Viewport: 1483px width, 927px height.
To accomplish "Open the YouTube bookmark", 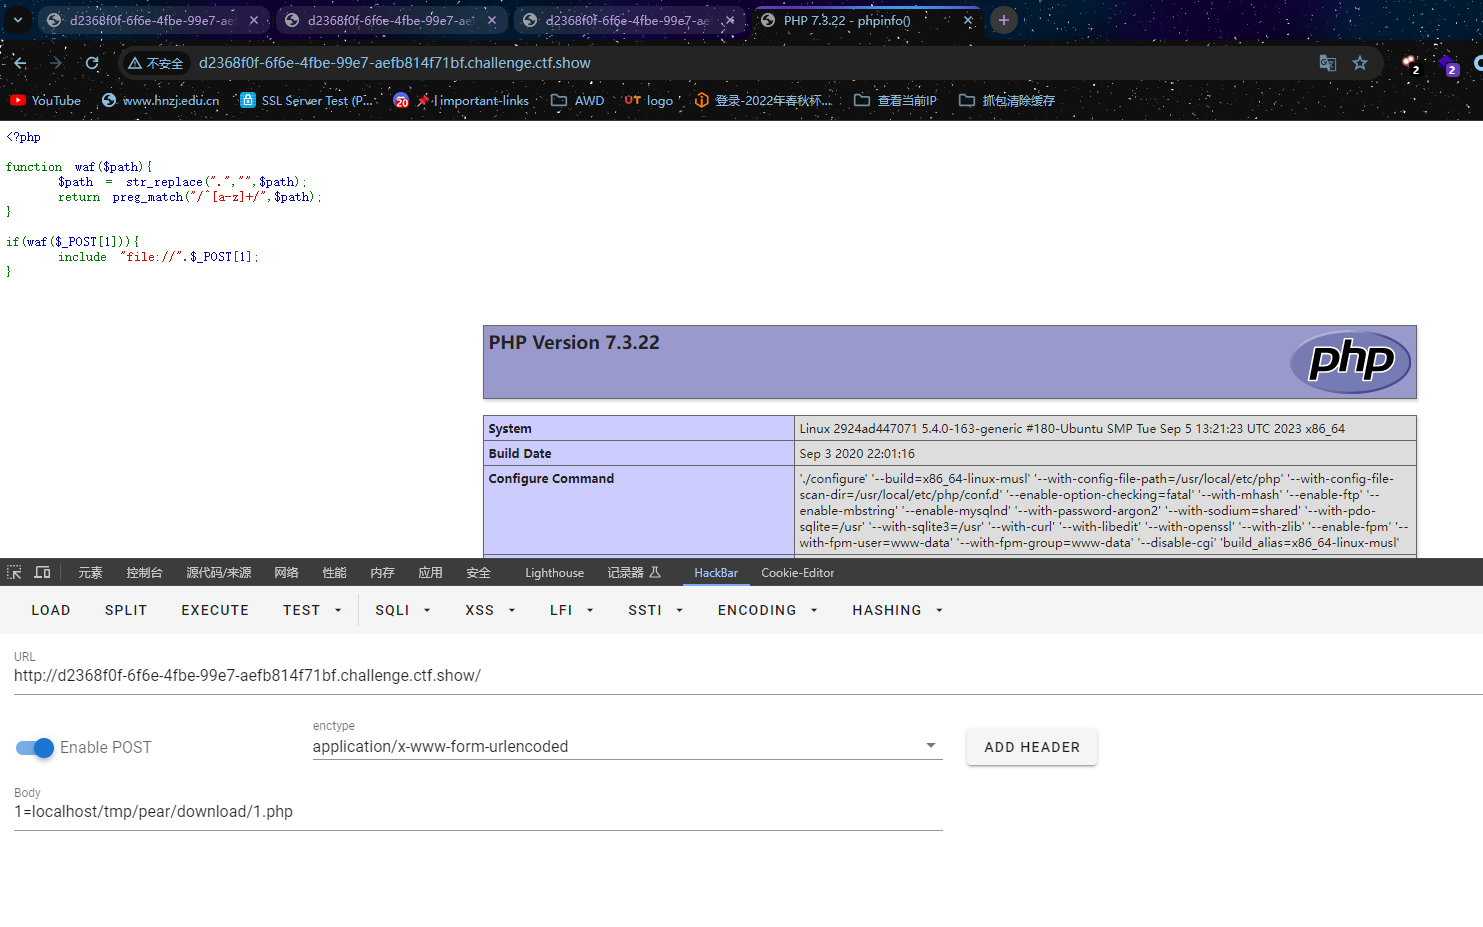I will [45, 101].
